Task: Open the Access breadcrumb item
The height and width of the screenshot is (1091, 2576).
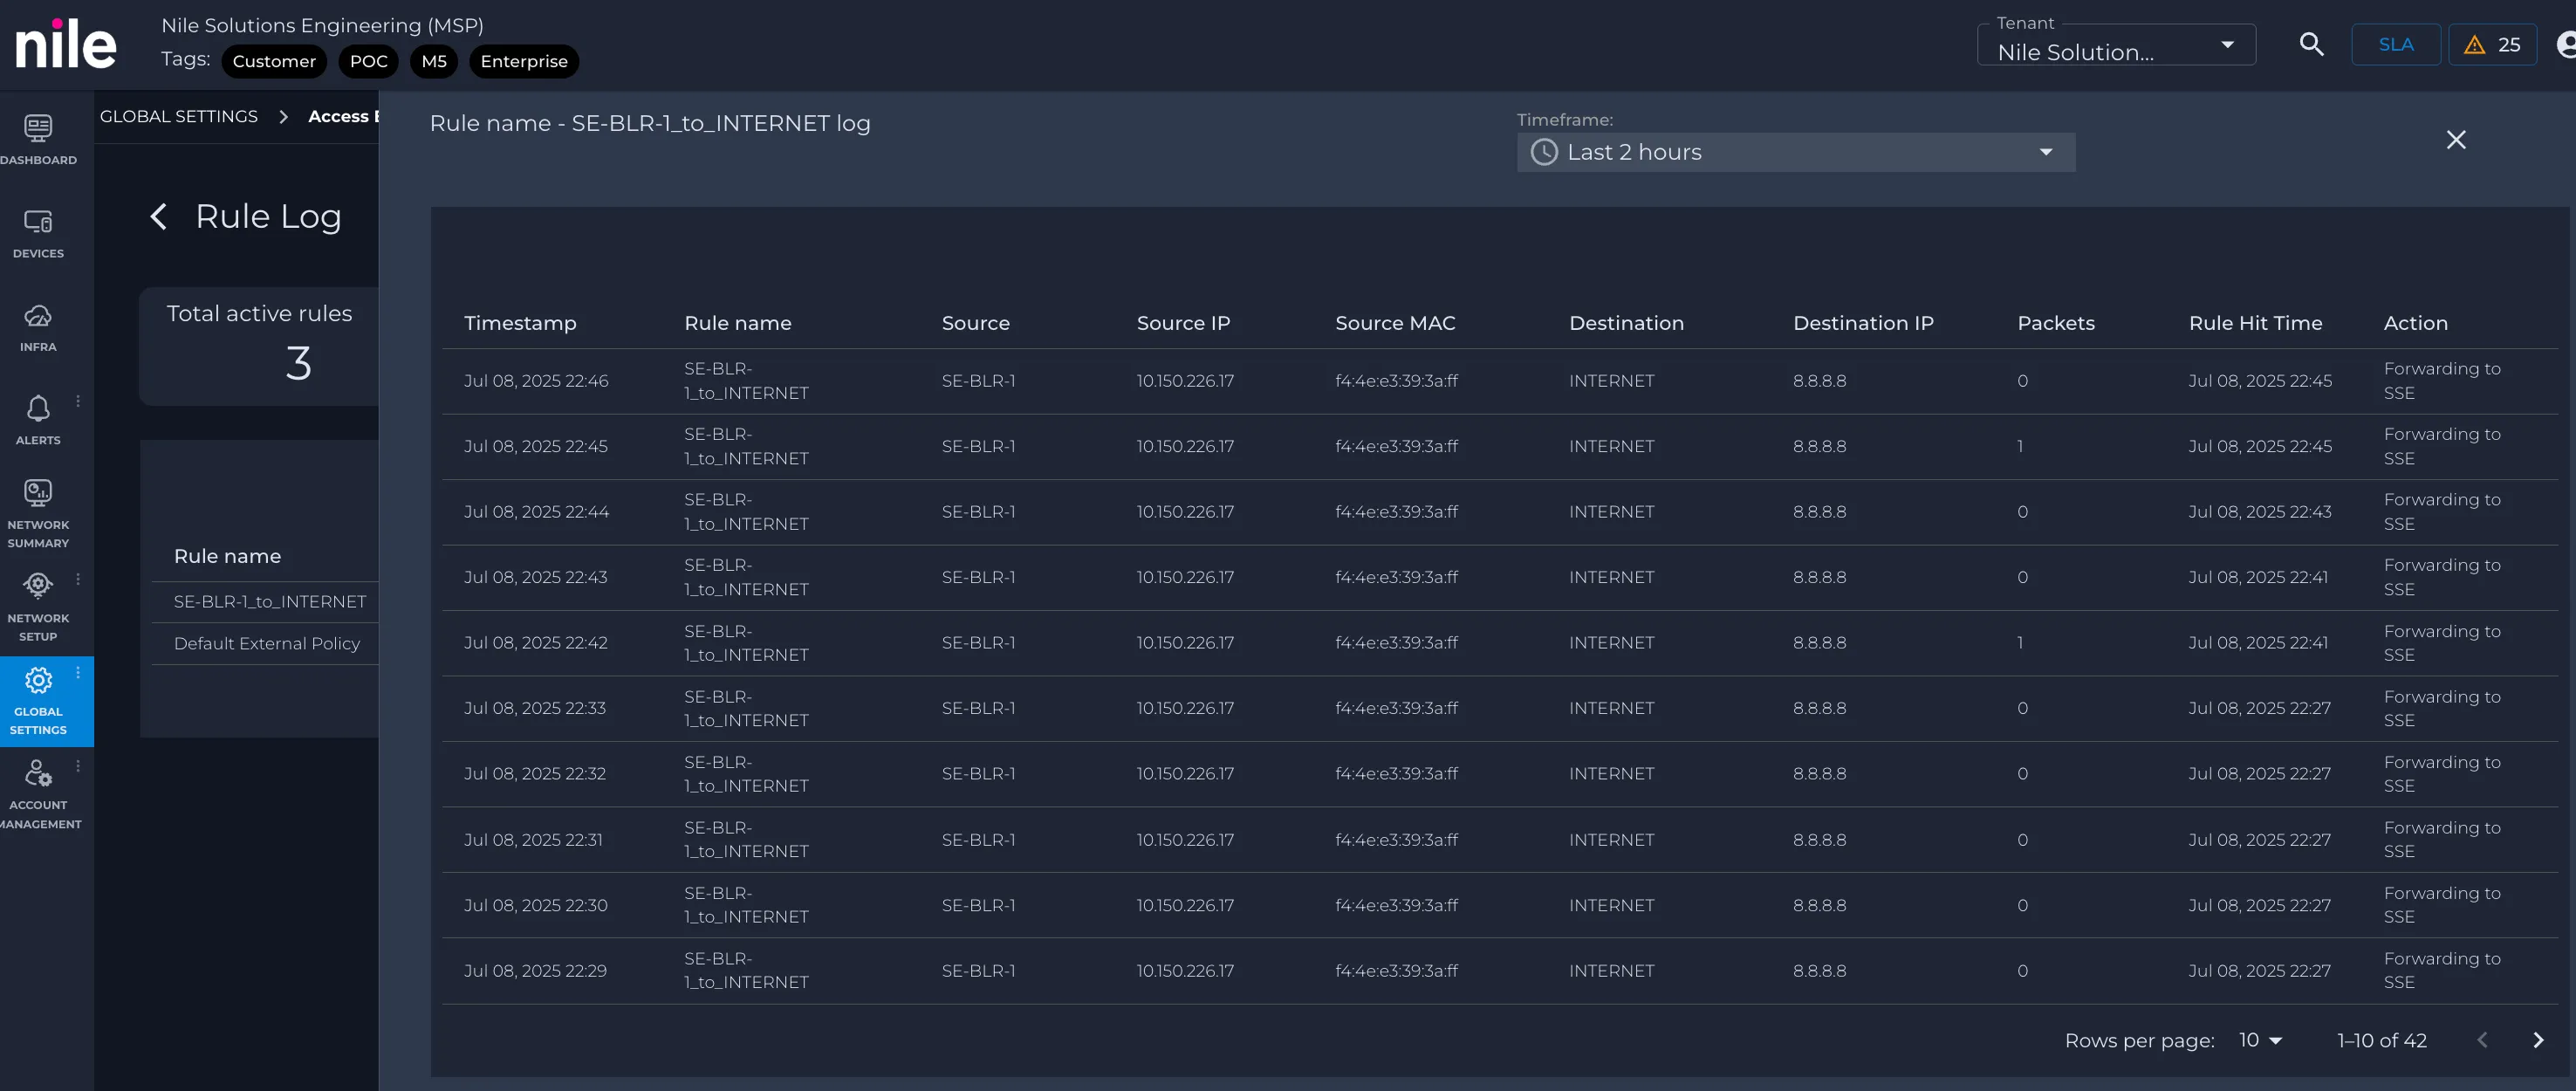Action: (x=343, y=117)
